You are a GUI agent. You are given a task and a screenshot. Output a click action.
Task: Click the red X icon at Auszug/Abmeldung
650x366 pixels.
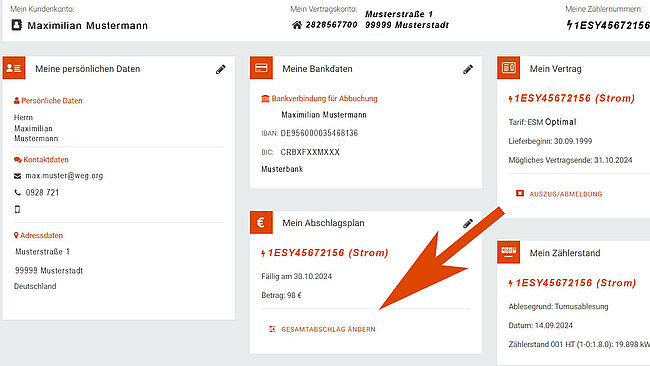[x=520, y=194]
